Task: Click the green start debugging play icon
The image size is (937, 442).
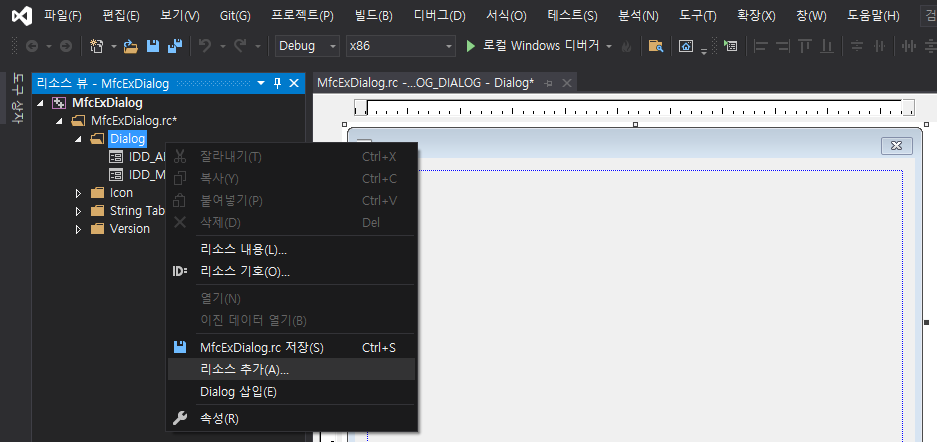Action: (471, 46)
